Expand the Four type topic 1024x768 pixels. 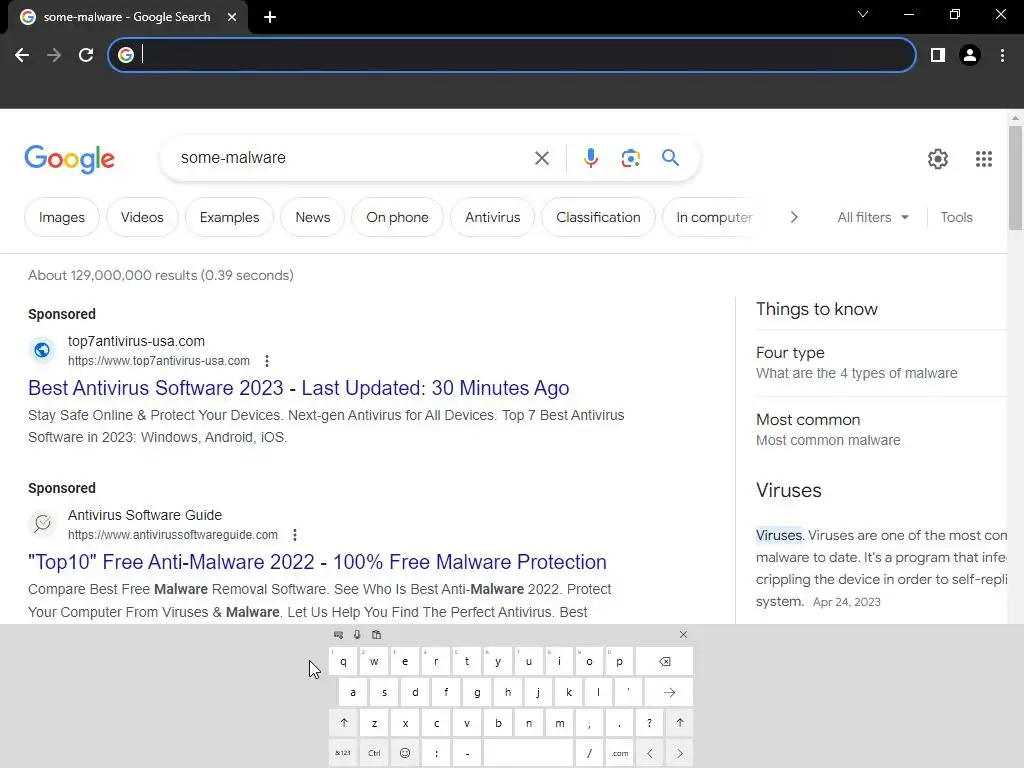tap(882, 362)
